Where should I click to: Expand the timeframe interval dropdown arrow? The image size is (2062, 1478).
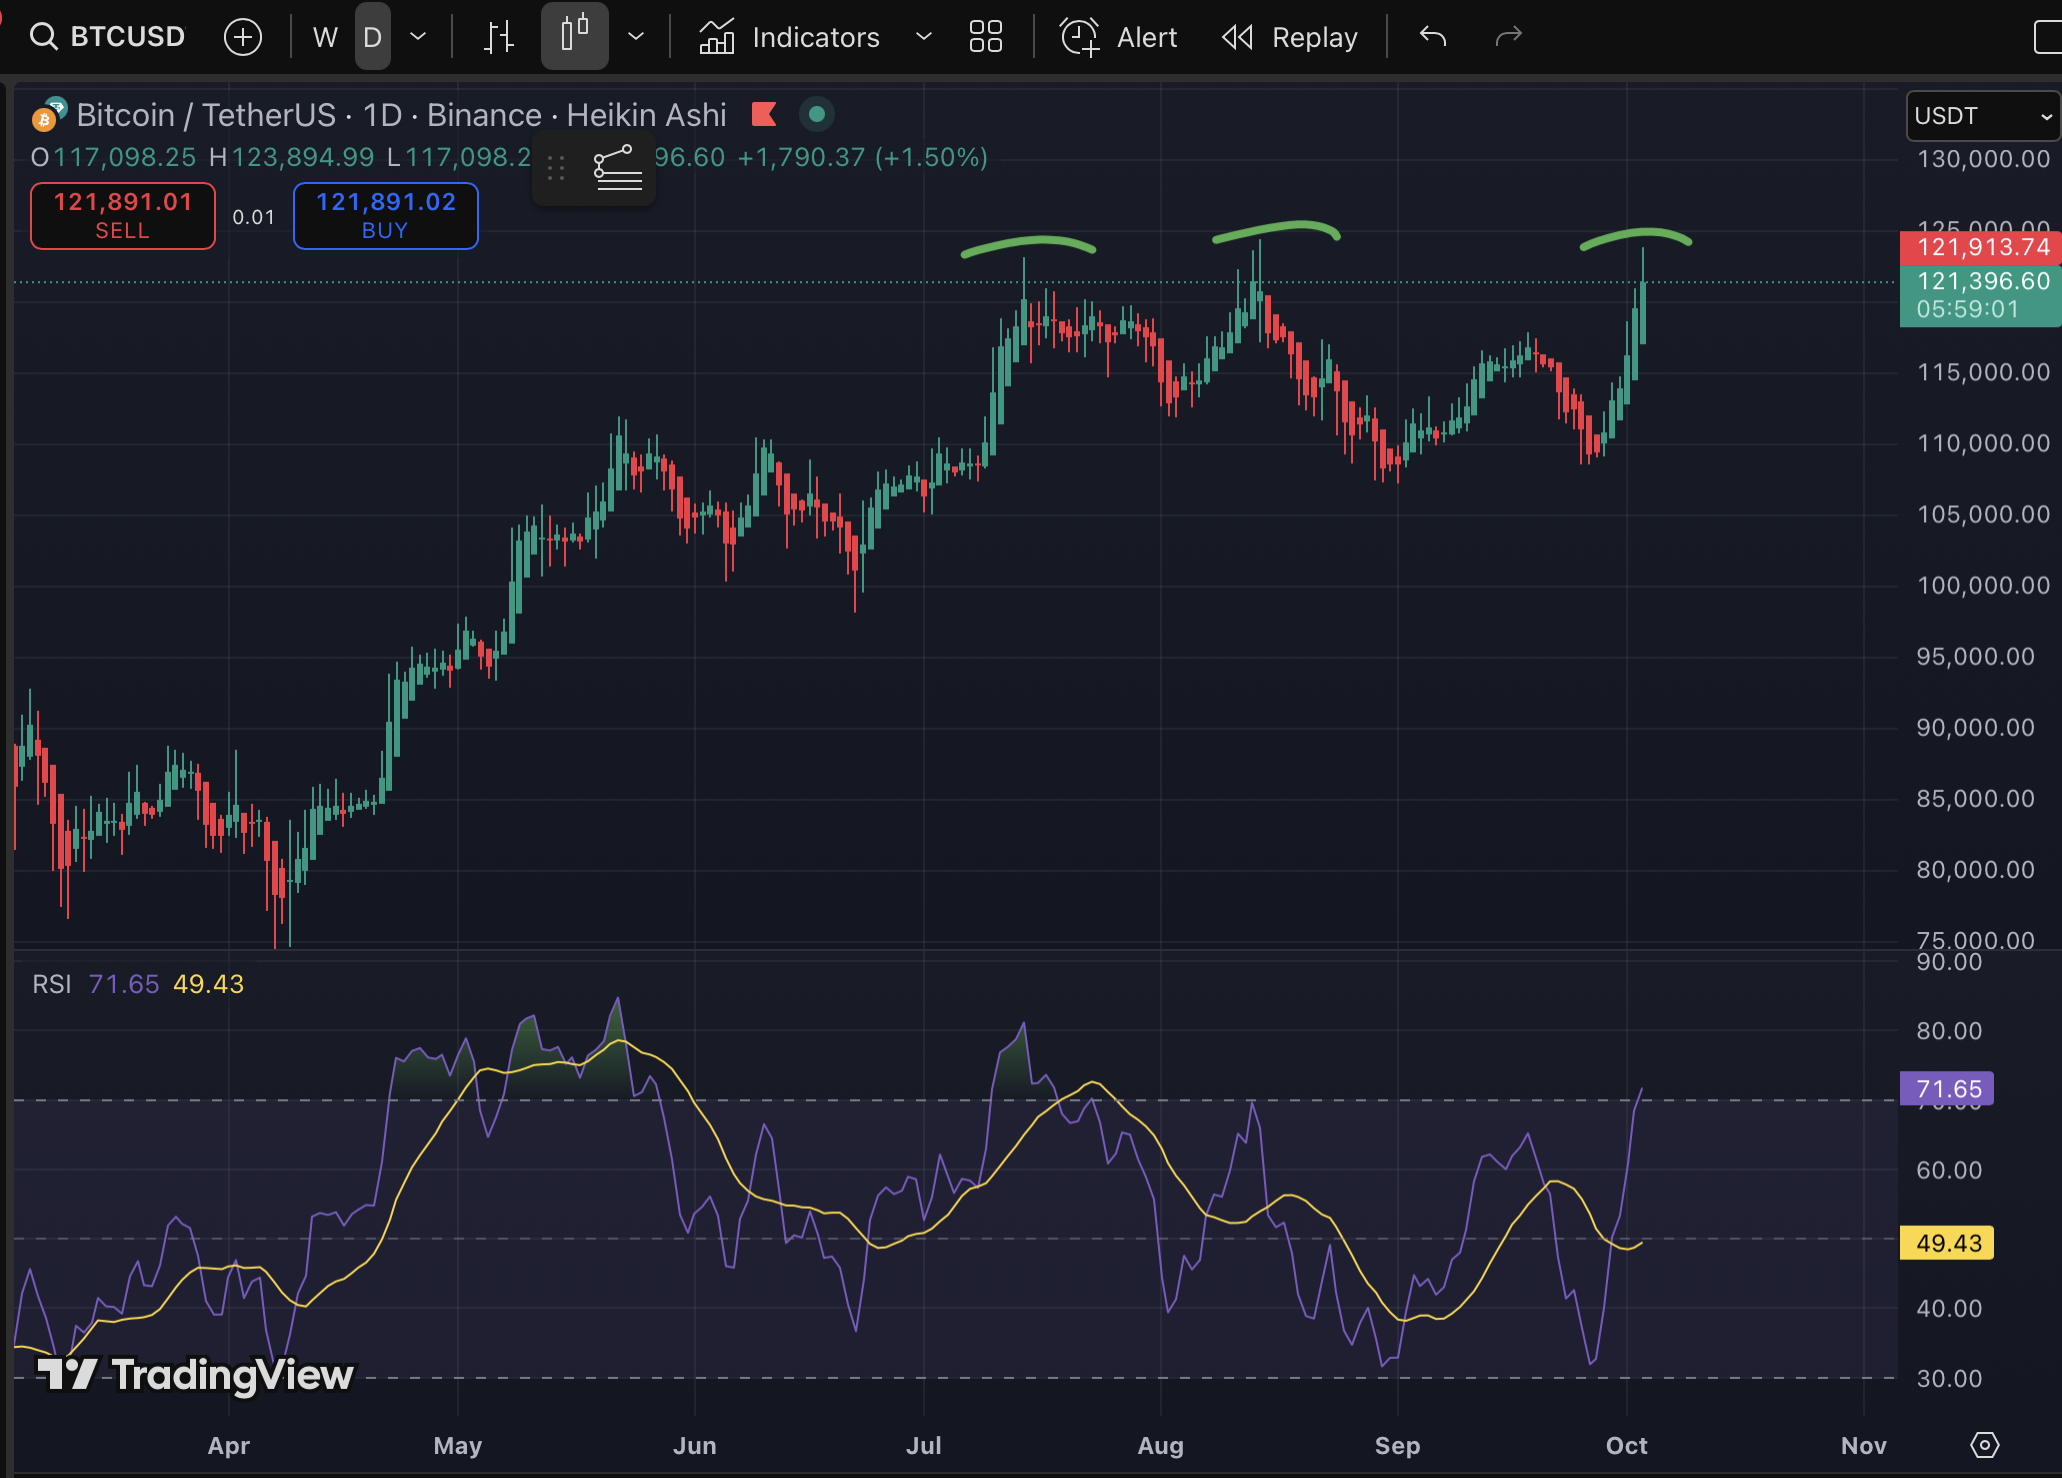click(x=419, y=37)
